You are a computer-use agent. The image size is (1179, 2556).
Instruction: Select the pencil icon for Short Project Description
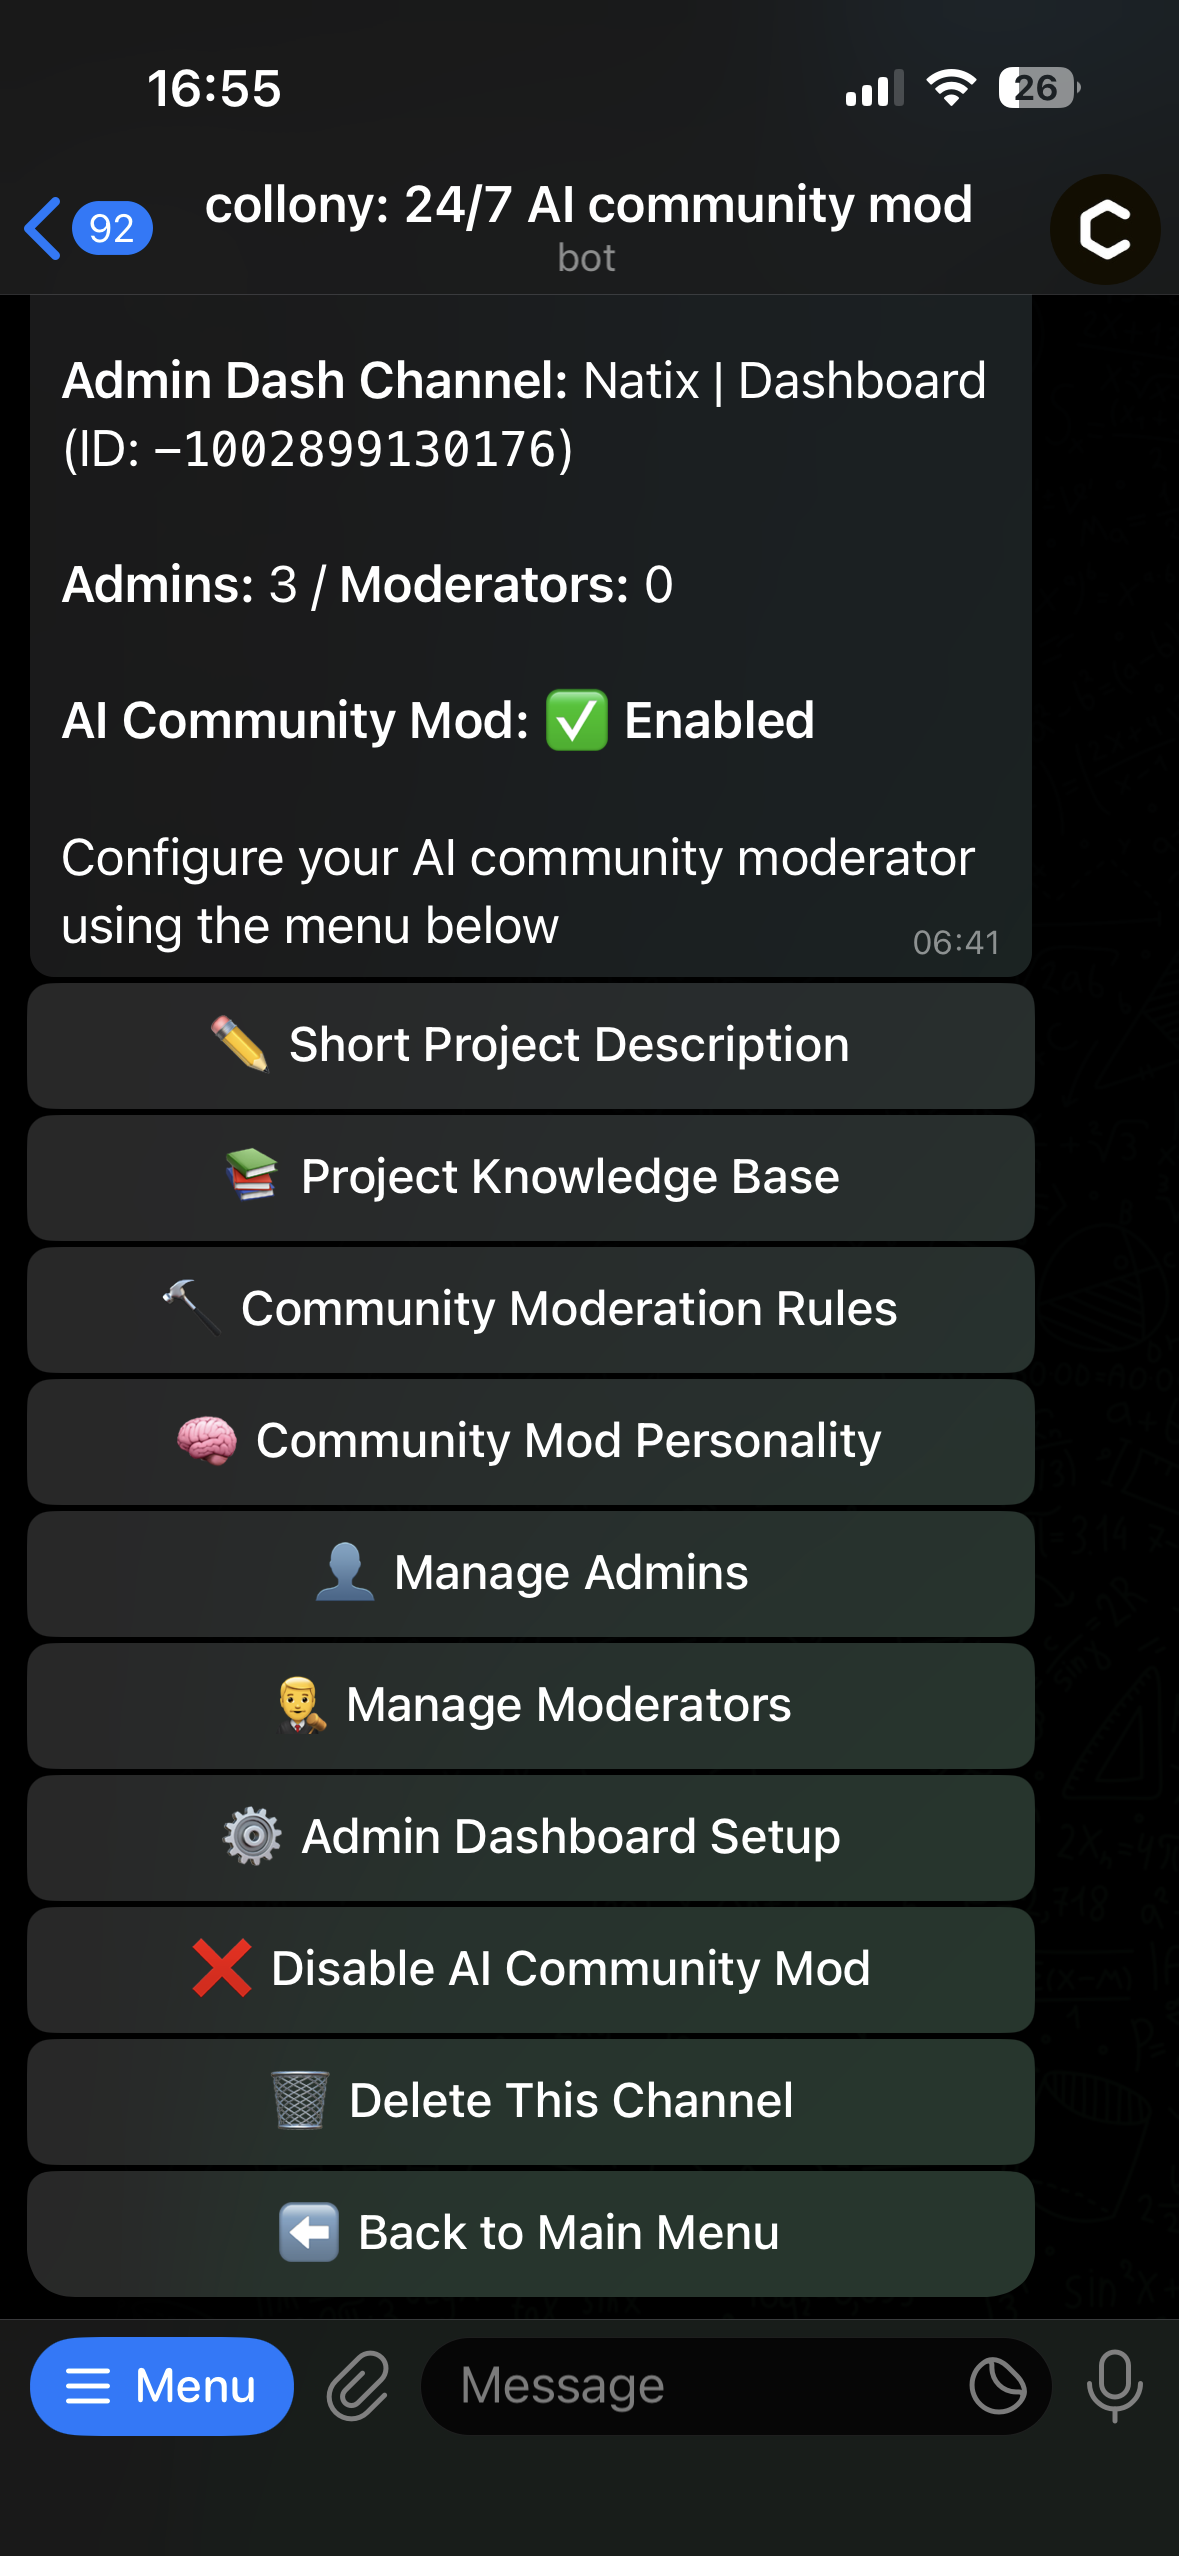click(239, 1044)
